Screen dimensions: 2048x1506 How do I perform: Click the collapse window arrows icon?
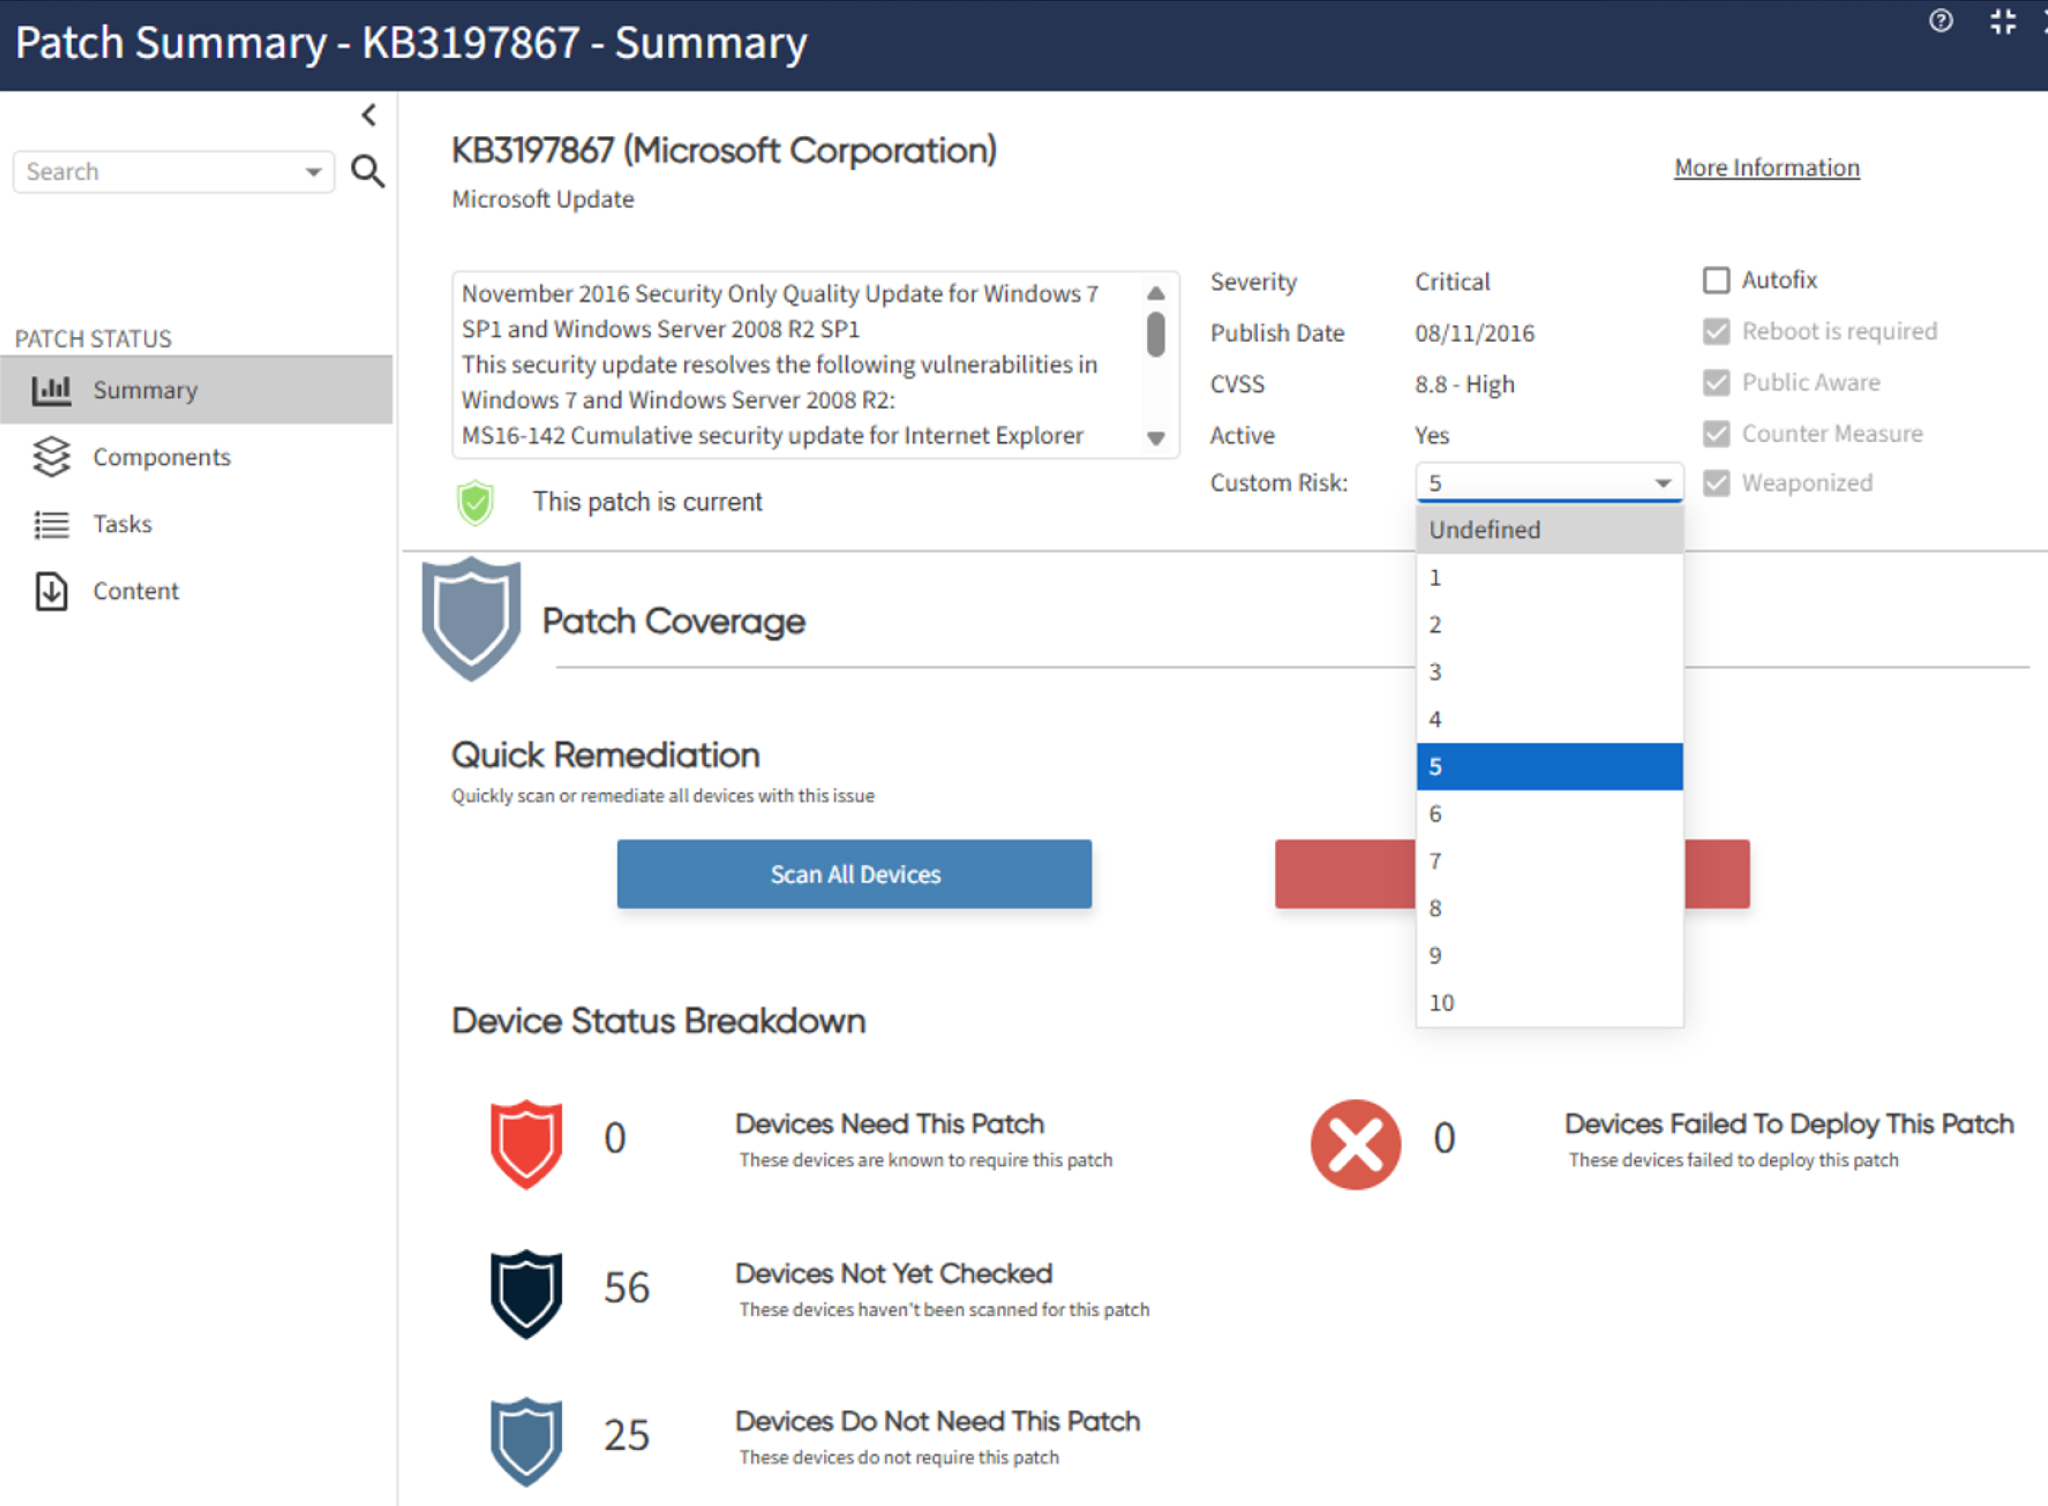pos(2003,21)
